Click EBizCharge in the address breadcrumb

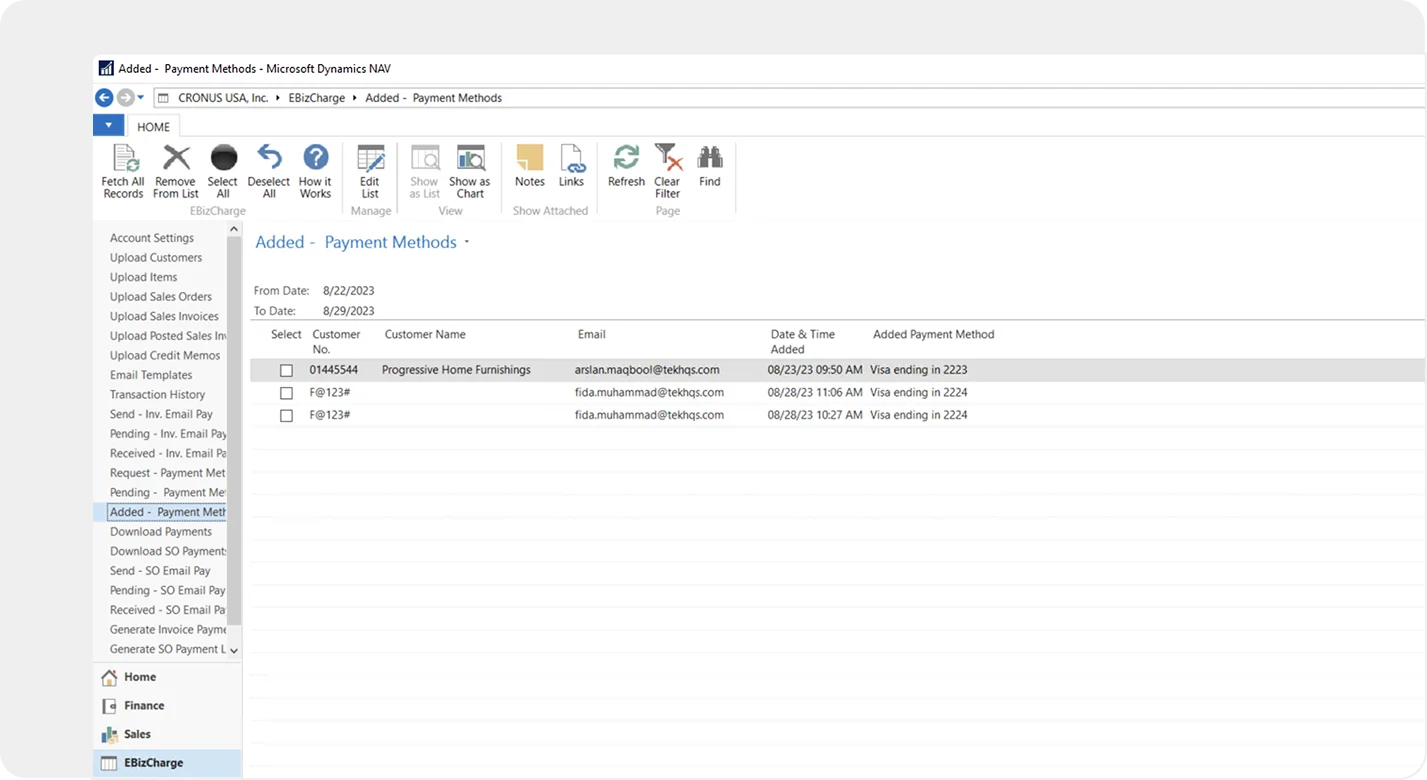317,98
